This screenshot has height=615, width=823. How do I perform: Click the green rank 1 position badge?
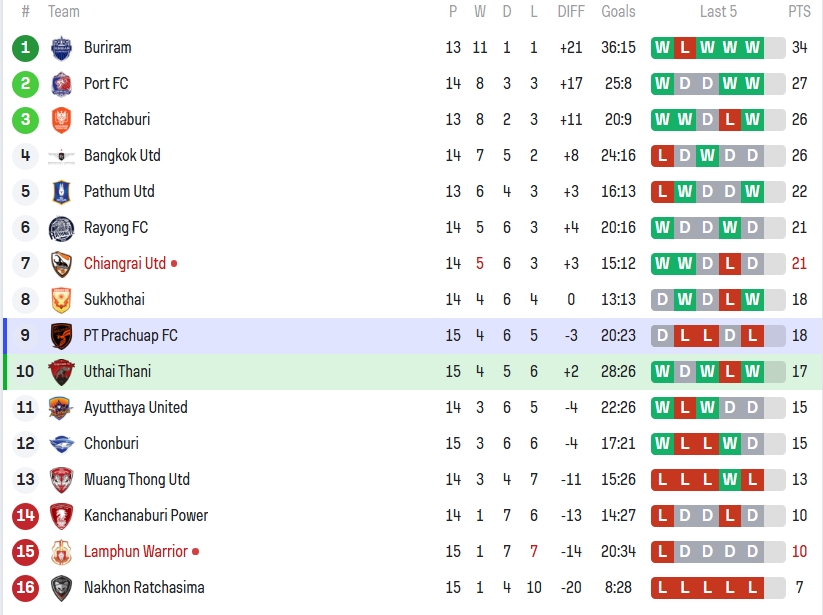click(25, 48)
